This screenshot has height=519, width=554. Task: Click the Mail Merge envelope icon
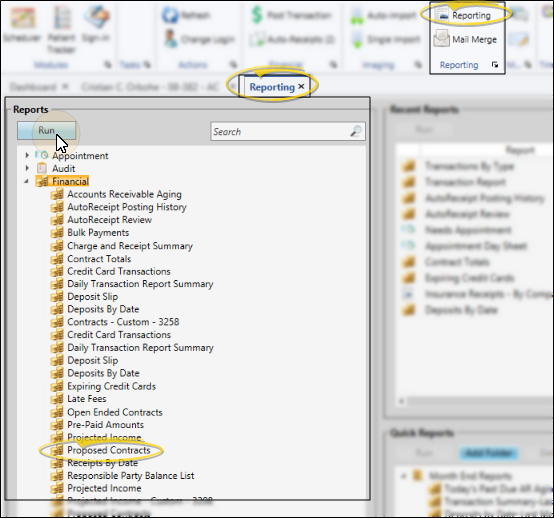[x=442, y=38]
